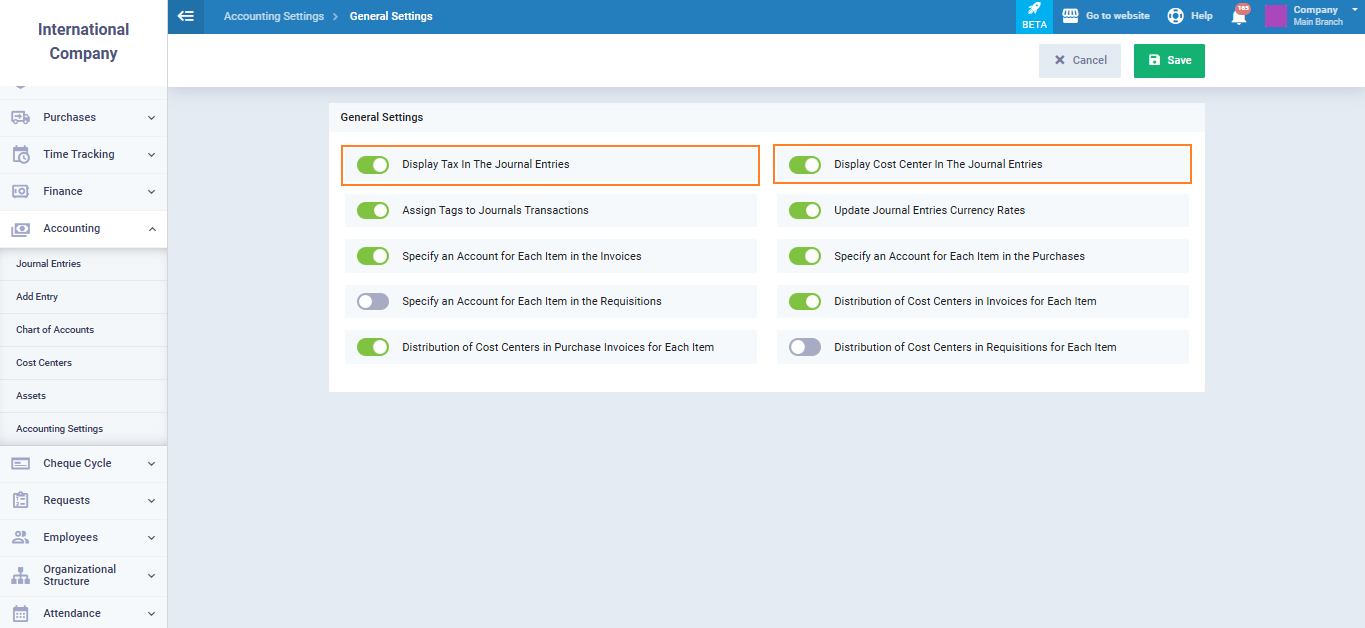Click the Time Tracking calendar icon
The height and width of the screenshot is (628, 1365).
20,154
